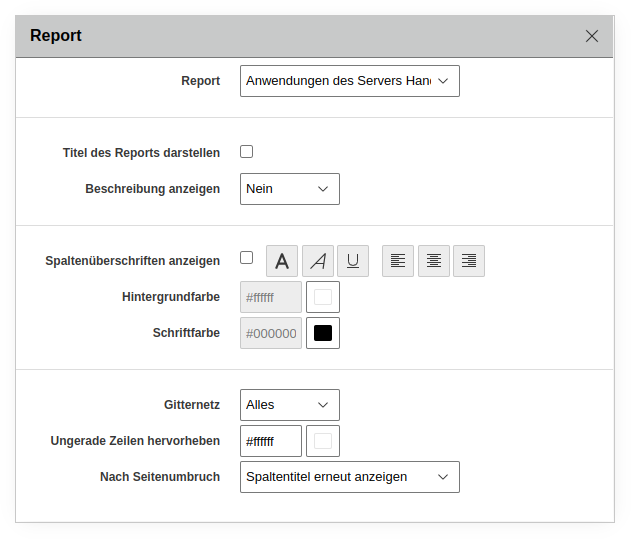Pick the white Hintergrundfarbe color swatch
This screenshot has height=539, width=631.
point(323,297)
